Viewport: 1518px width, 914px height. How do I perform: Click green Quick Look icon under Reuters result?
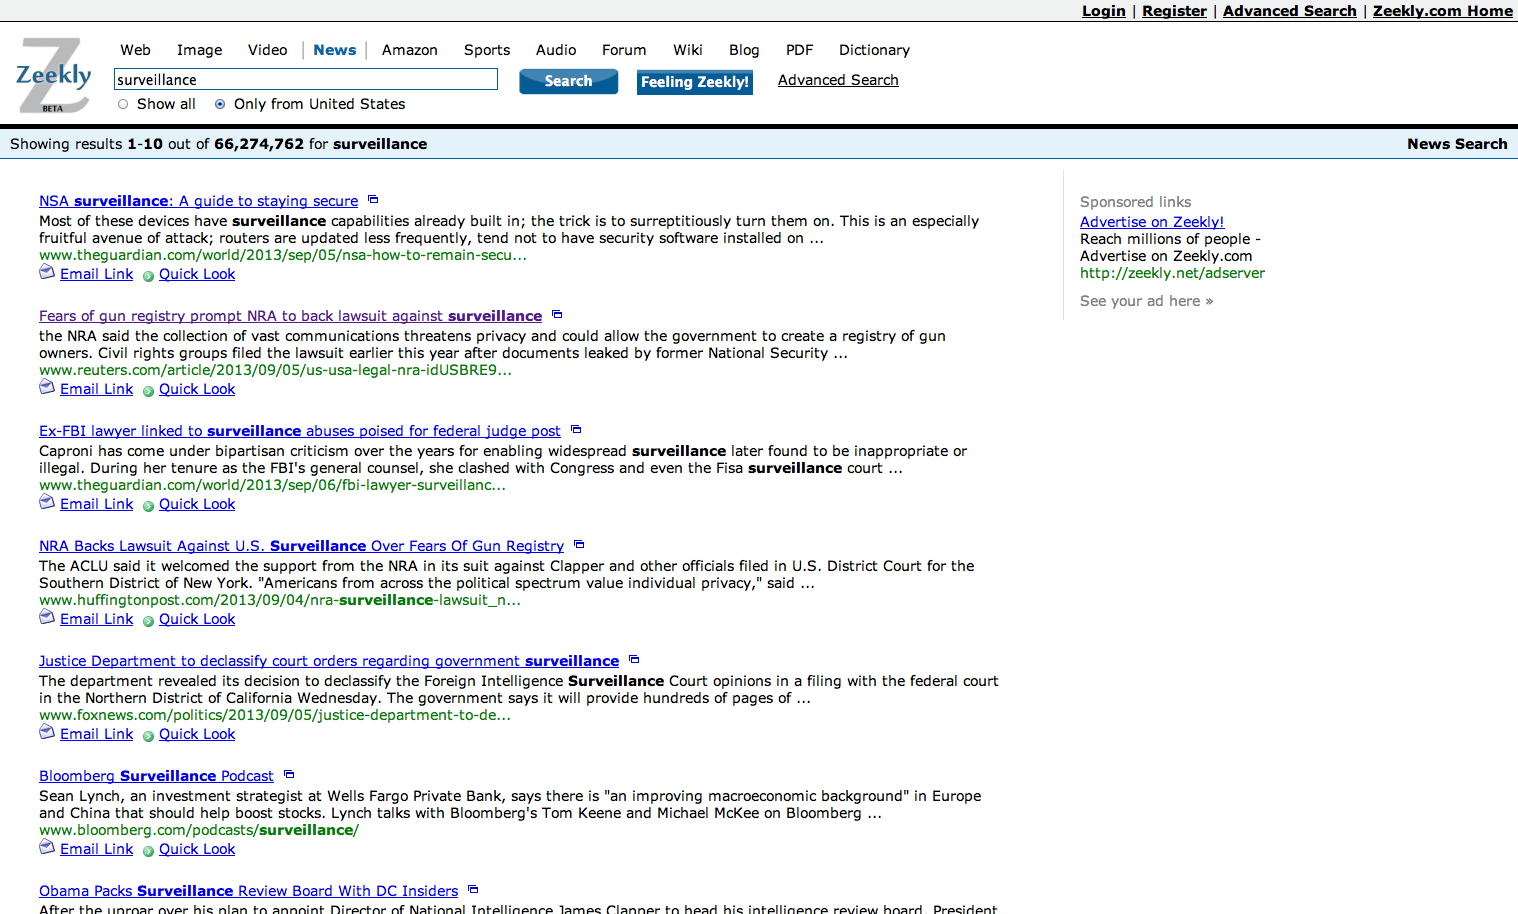click(148, 391)
